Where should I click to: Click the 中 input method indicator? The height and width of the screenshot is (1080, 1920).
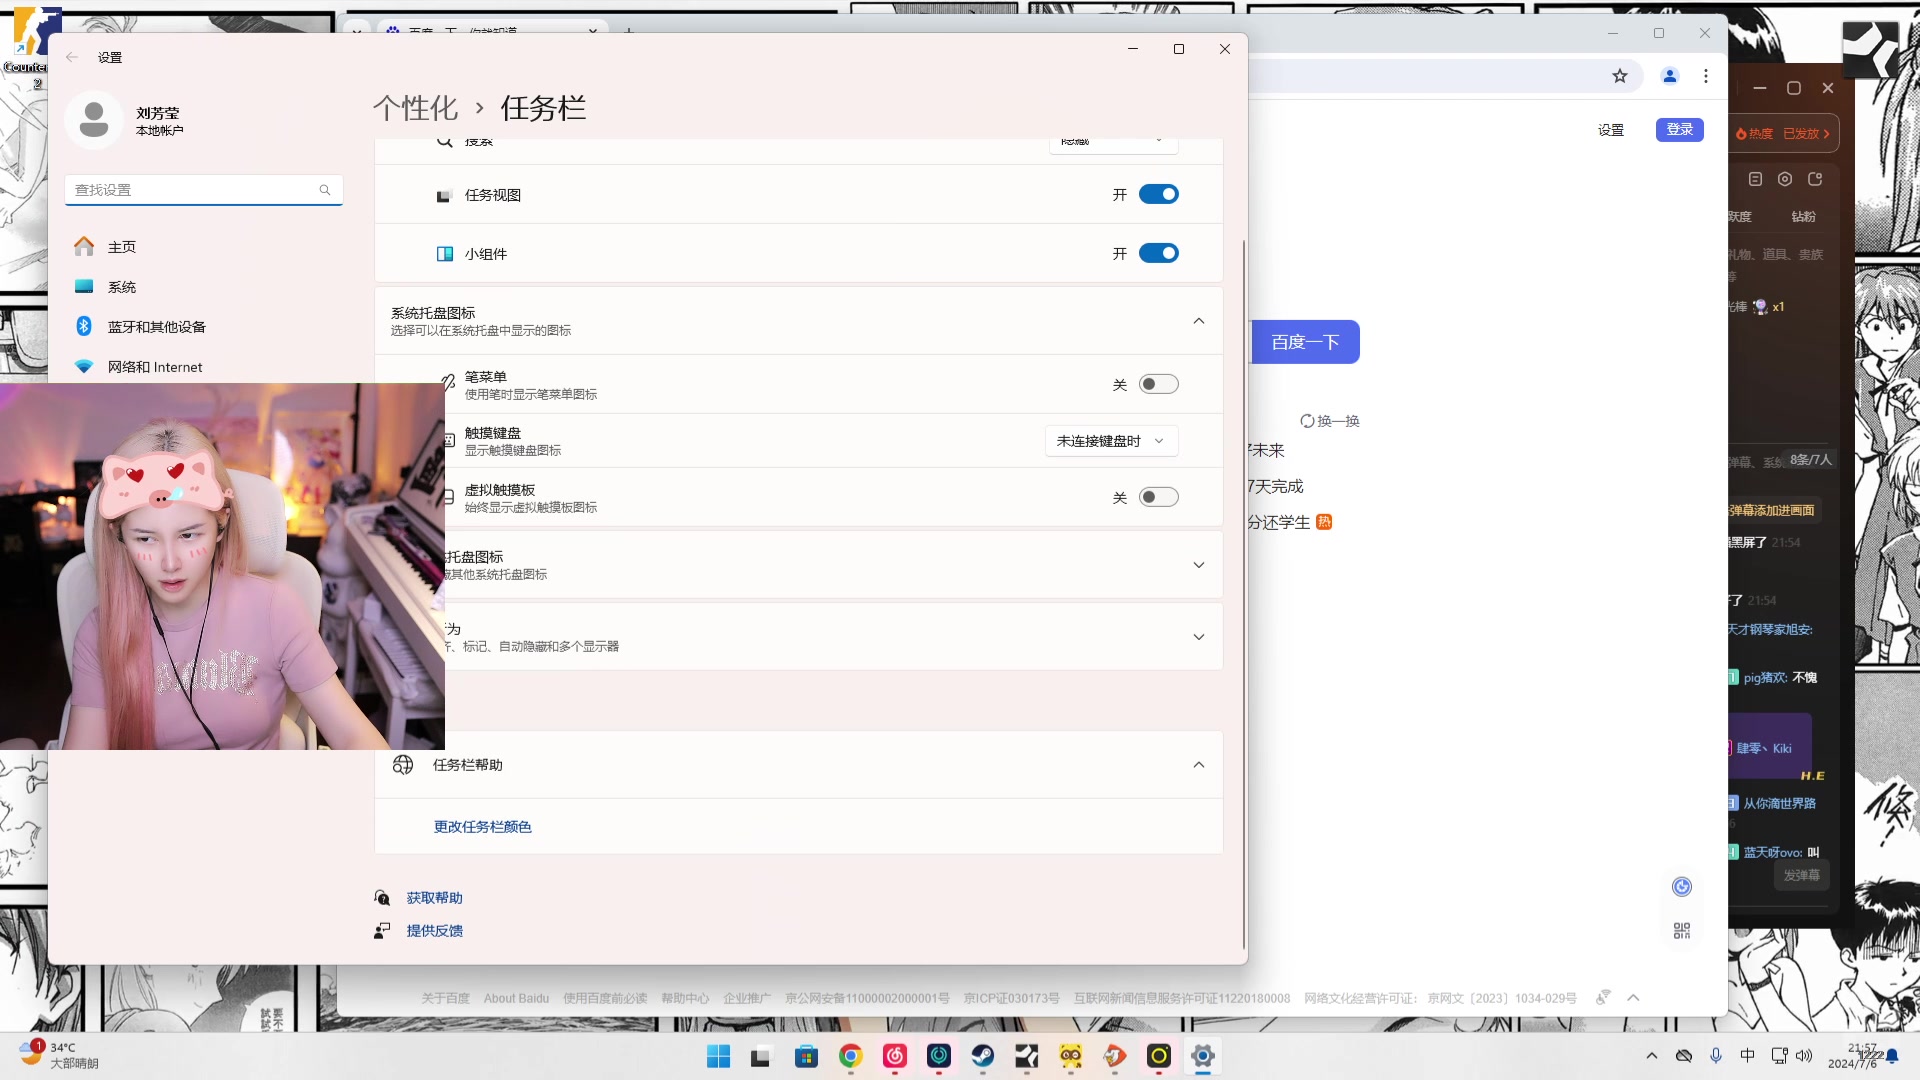(1747, 1056)
